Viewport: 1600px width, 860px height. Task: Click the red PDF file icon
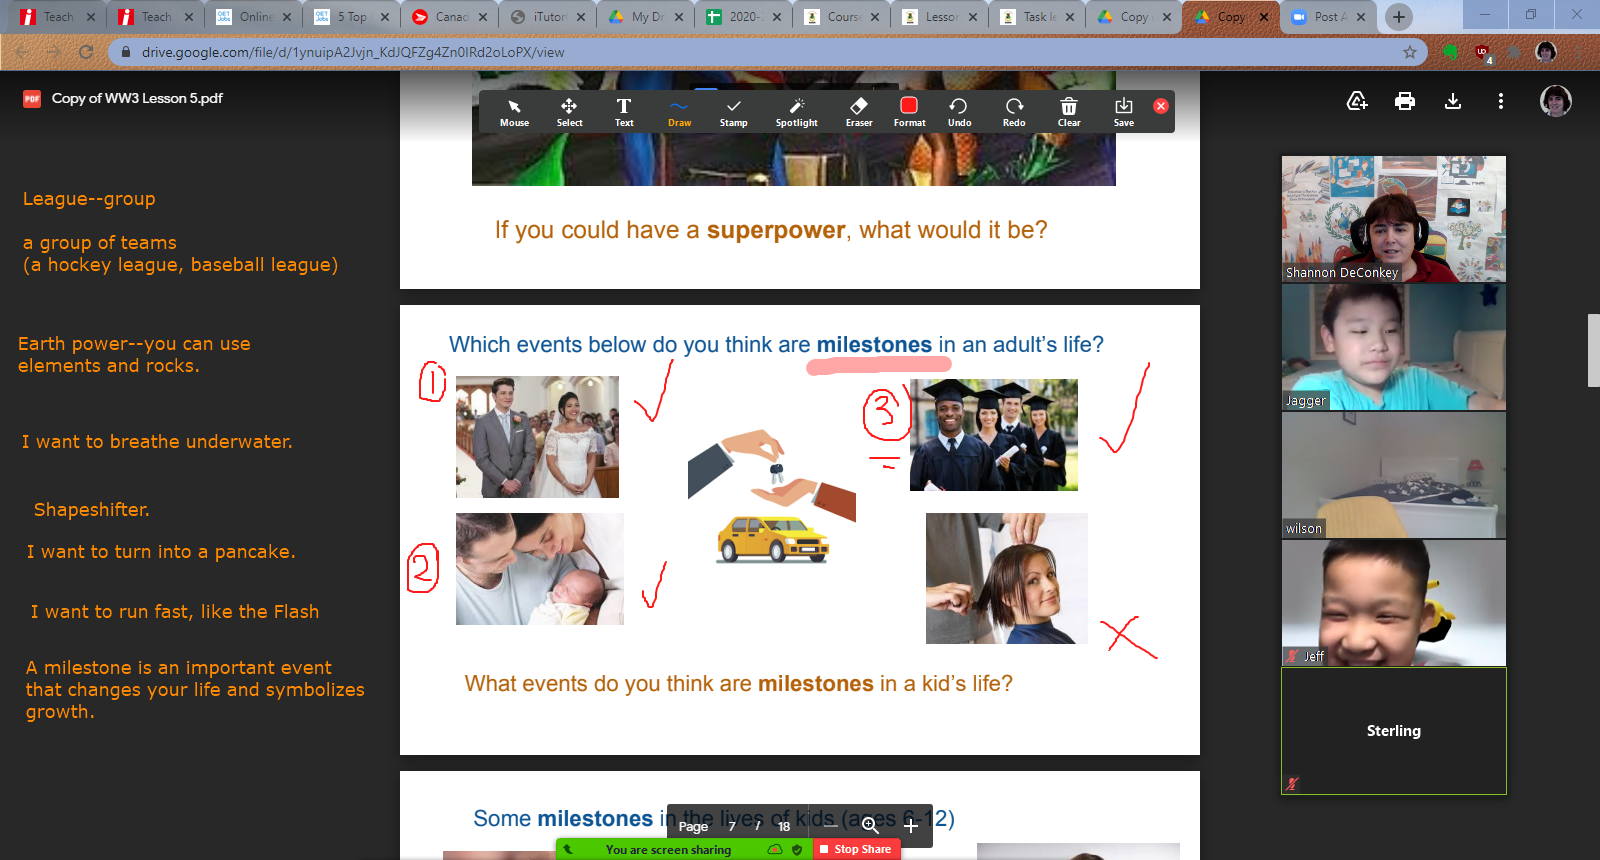click(x=32, y=98)
